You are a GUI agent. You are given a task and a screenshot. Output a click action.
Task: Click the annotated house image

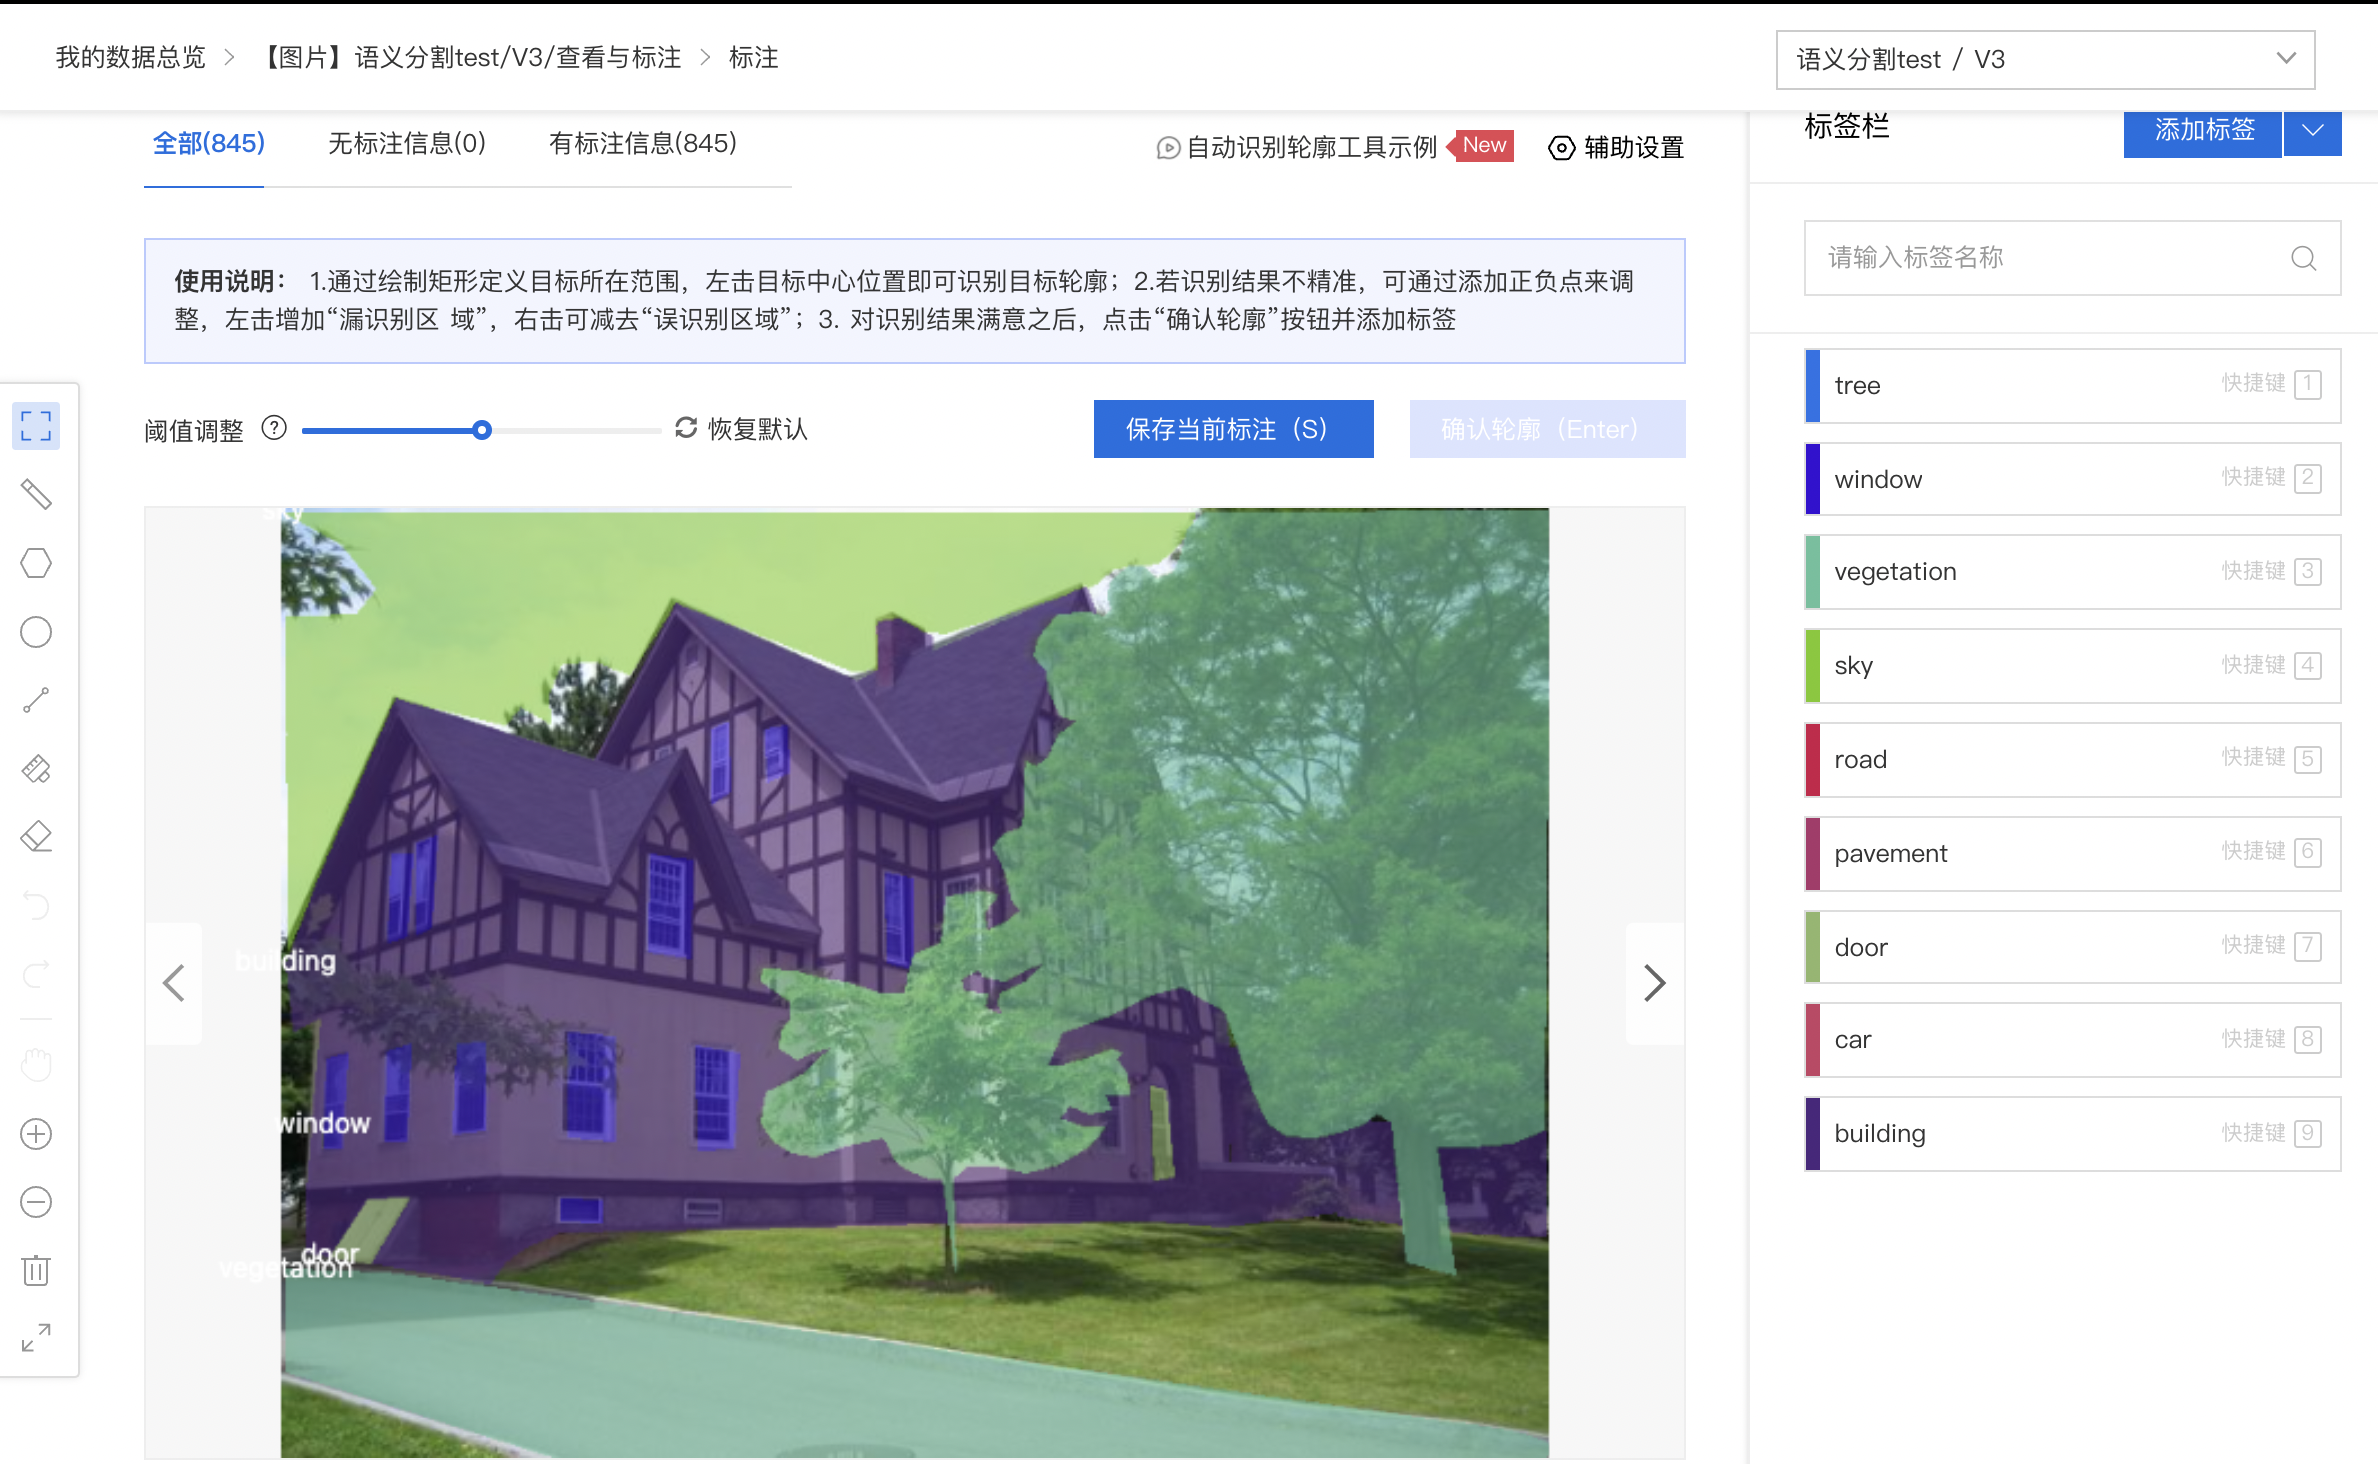(914, 983)
